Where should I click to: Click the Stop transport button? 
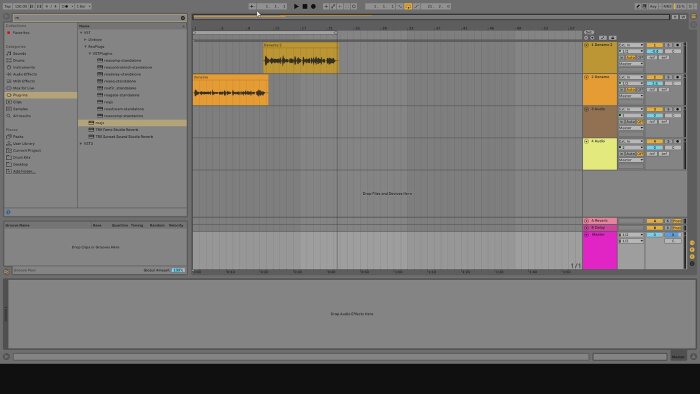[x=305, y=6]
